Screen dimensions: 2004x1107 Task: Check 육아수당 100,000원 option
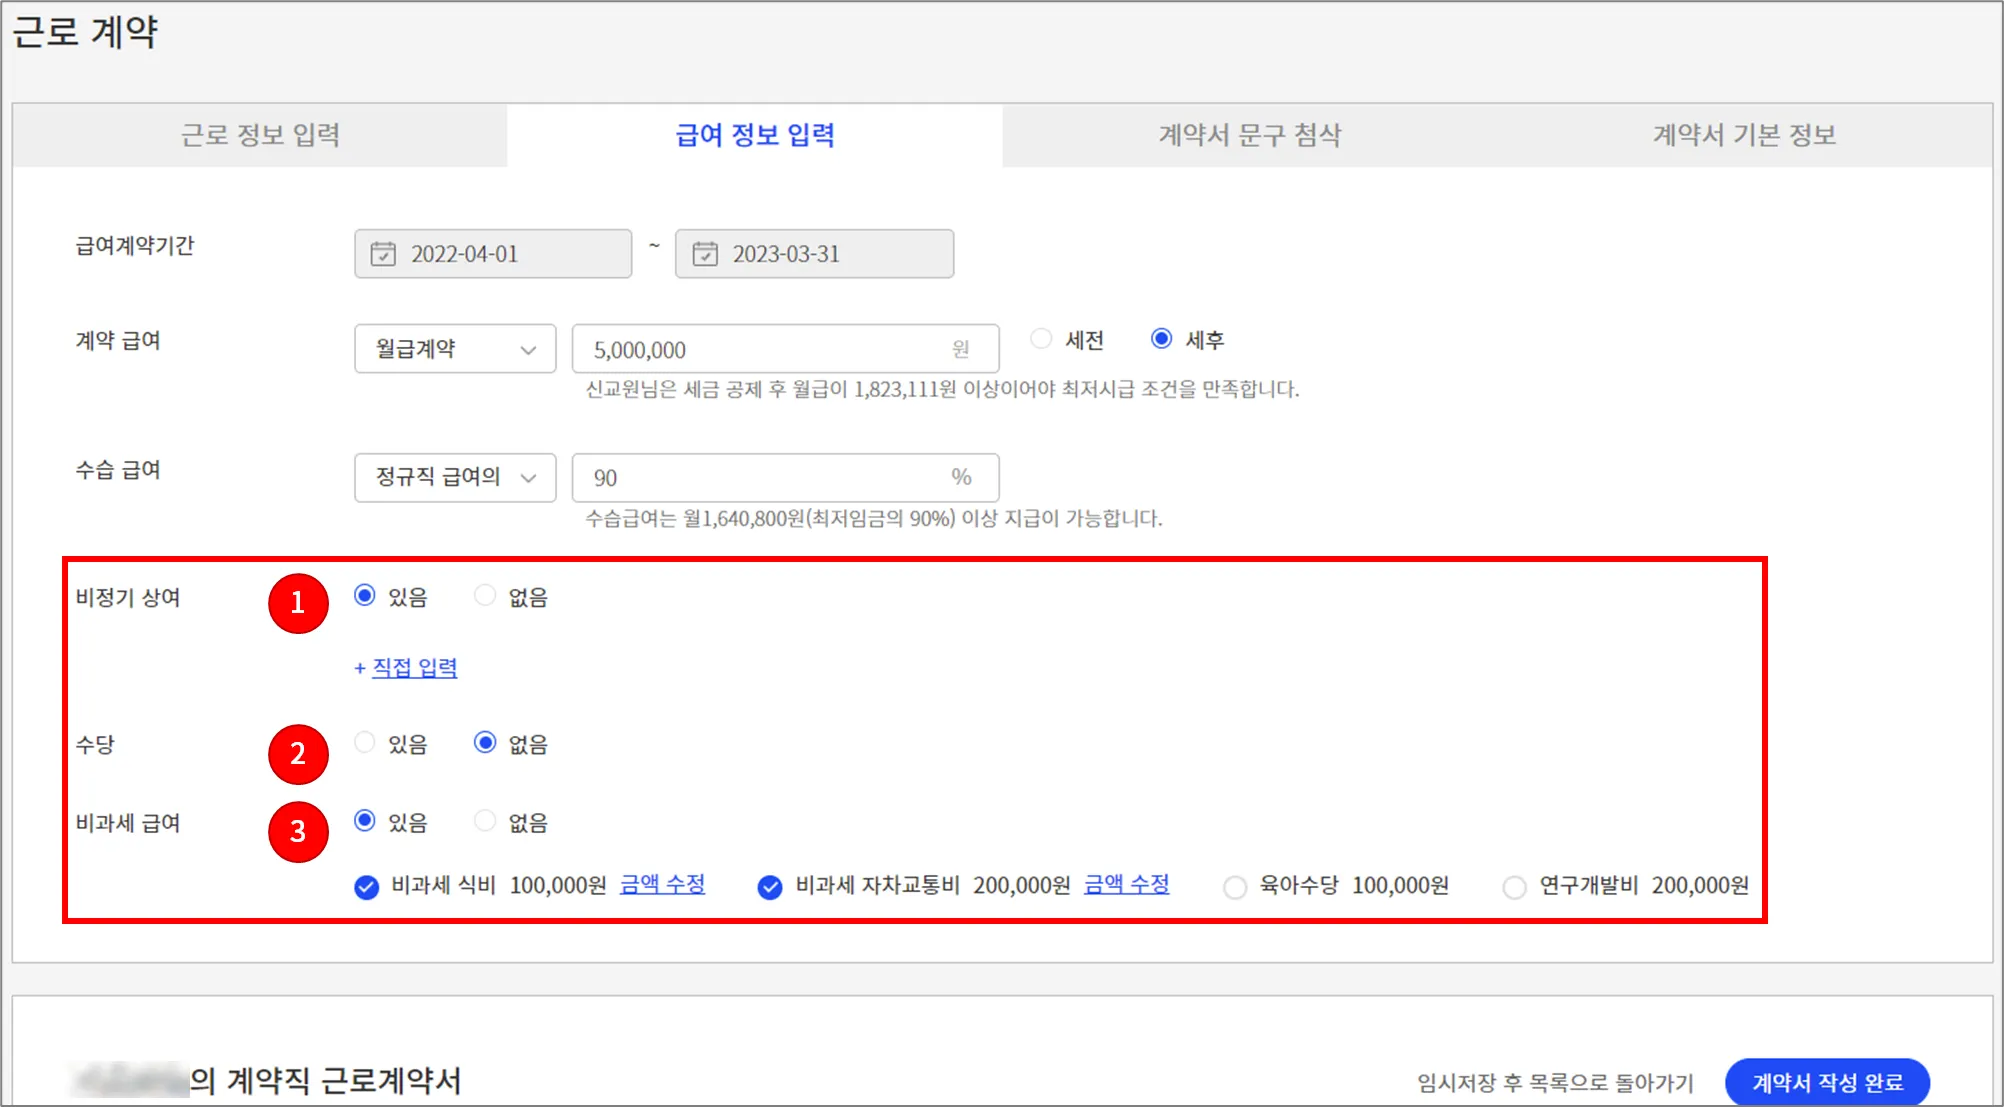coord(1235,887)
